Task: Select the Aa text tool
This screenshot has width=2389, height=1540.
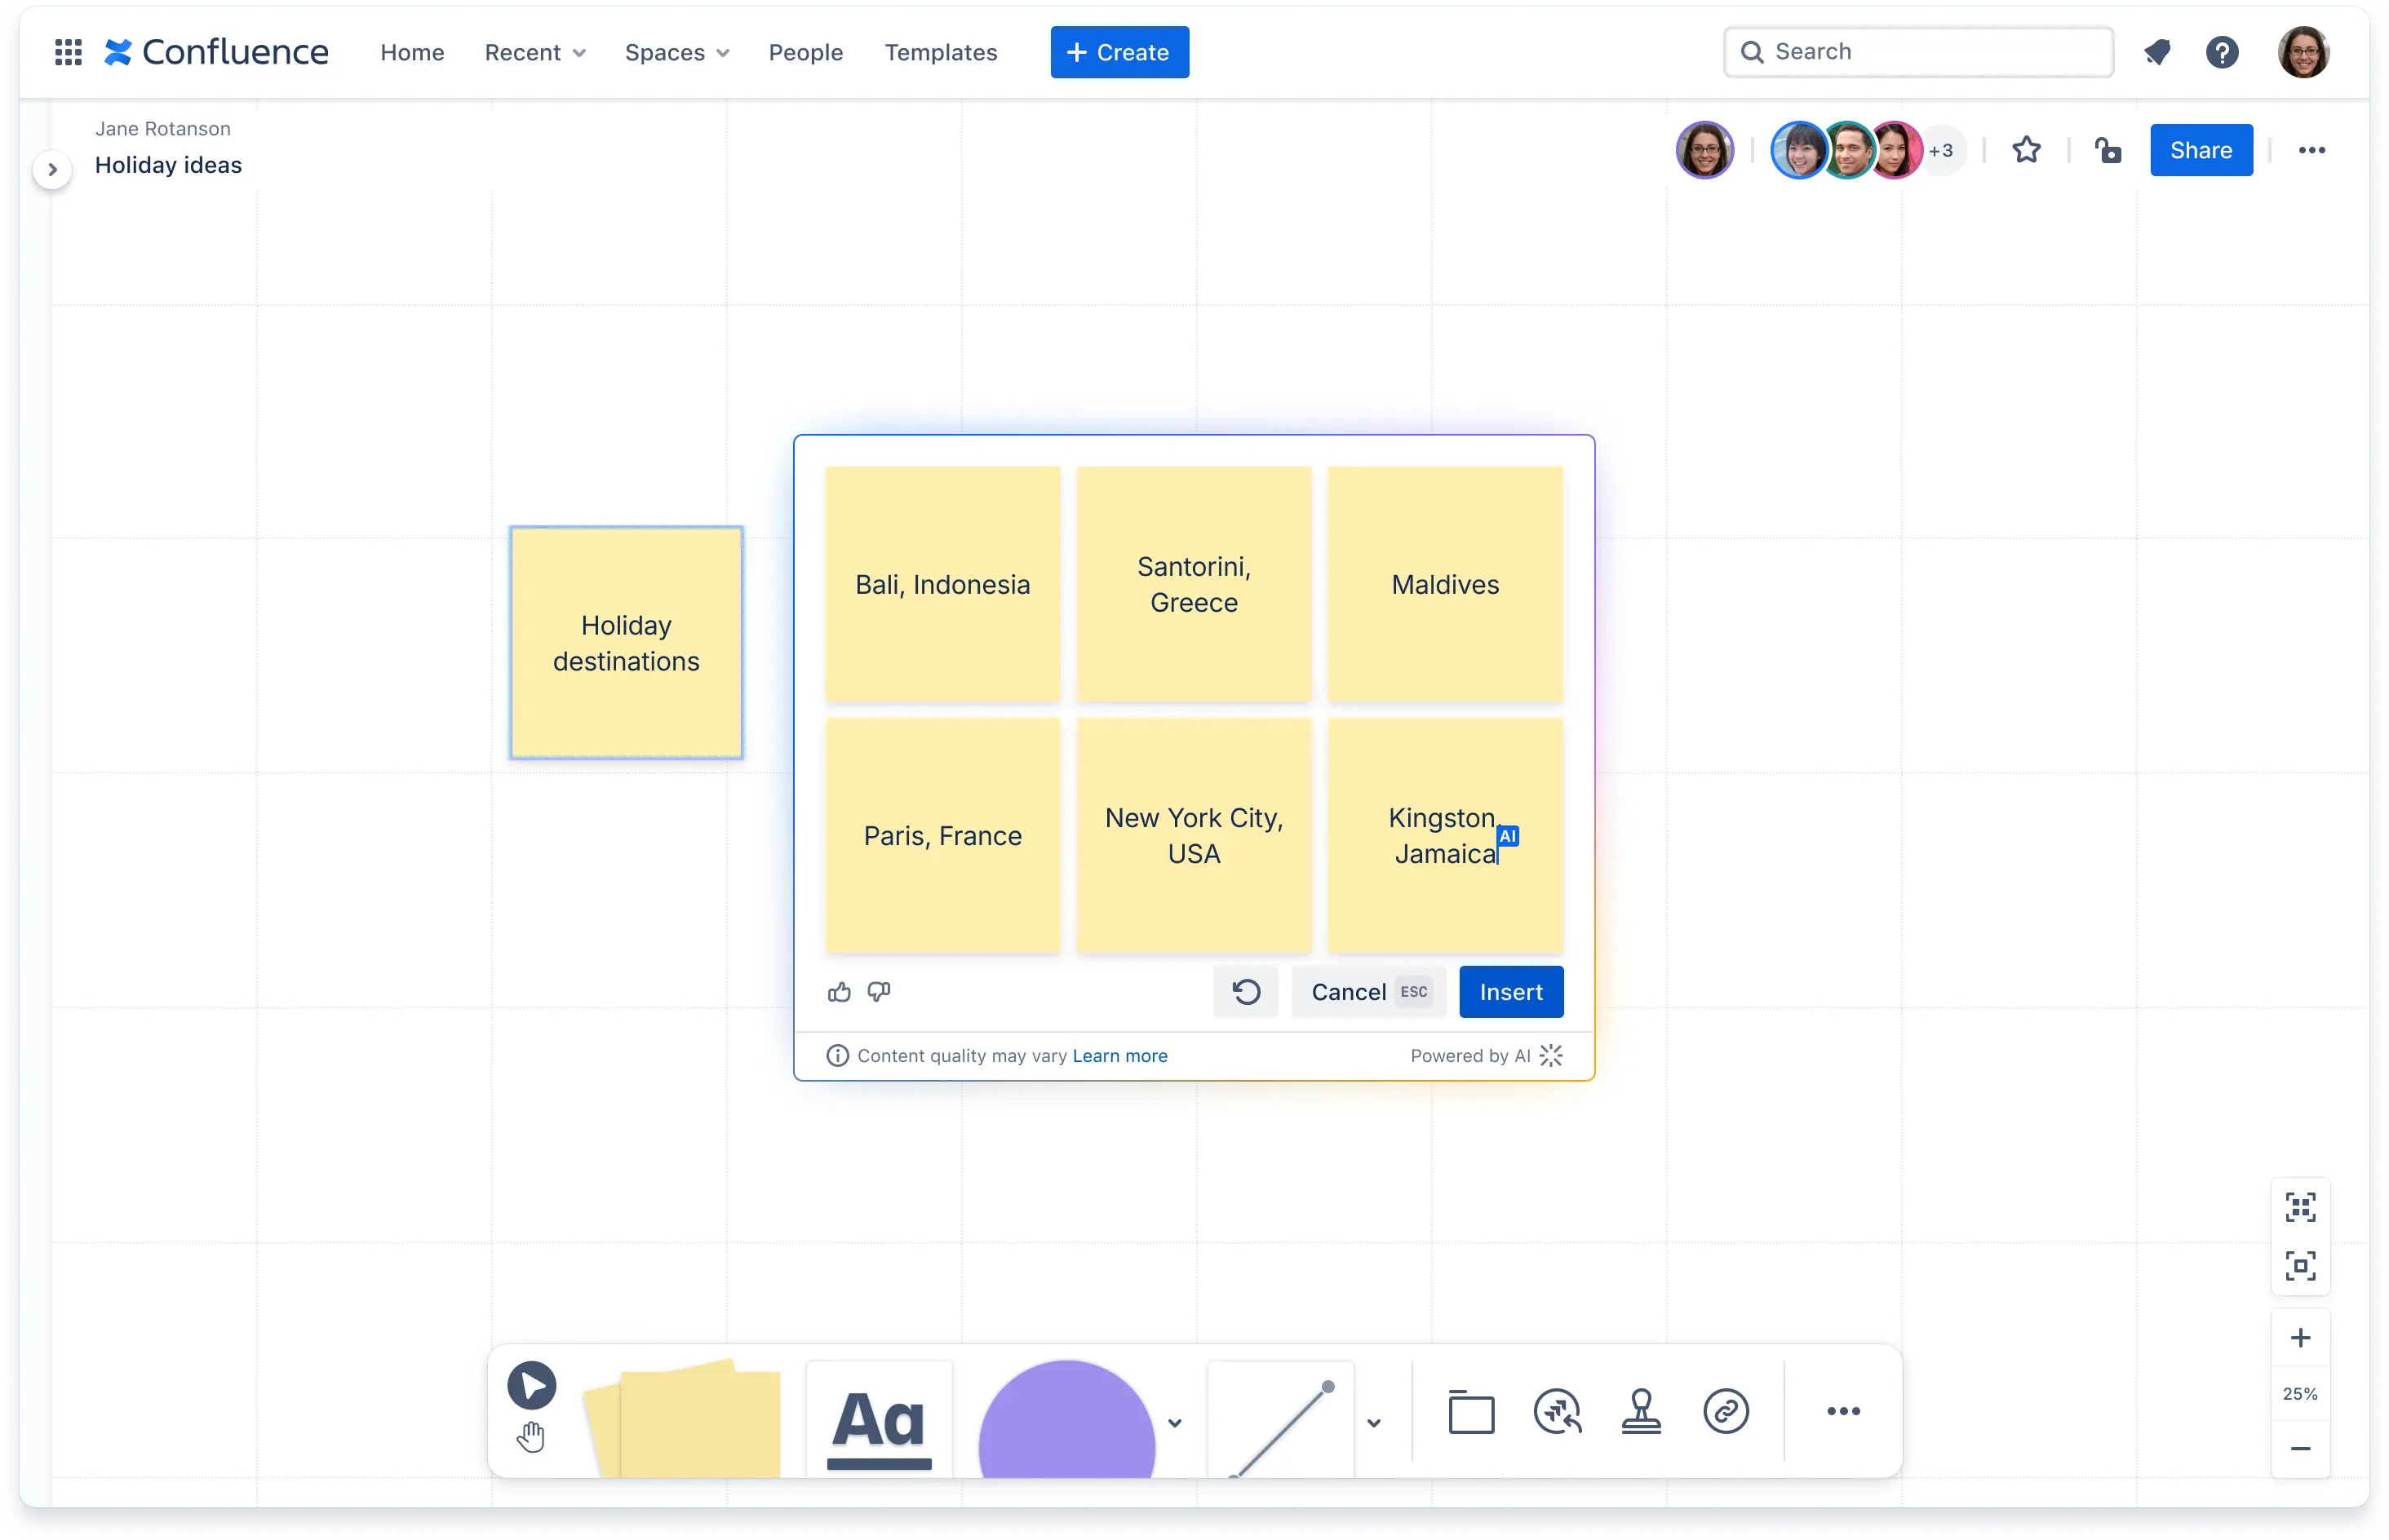Action: (879, 1419)
